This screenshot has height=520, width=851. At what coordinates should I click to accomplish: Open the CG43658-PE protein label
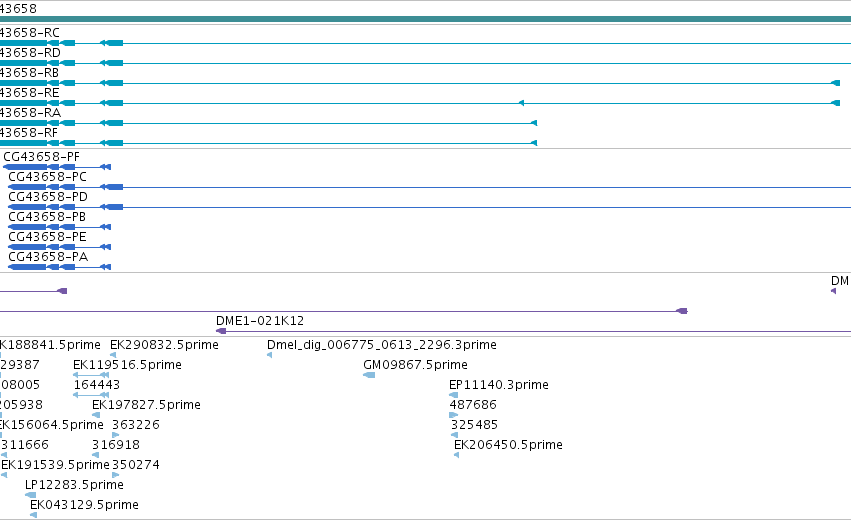tap(47, 237)
